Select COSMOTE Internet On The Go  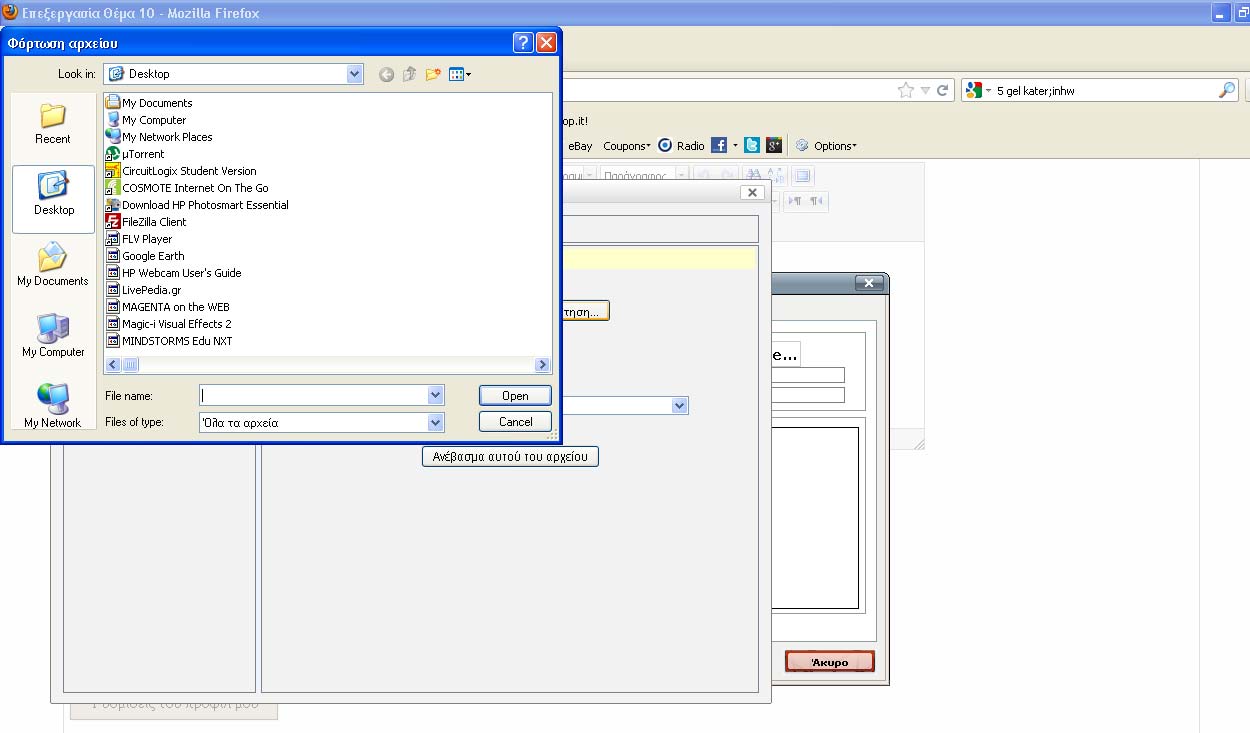[x=187, y=188]
